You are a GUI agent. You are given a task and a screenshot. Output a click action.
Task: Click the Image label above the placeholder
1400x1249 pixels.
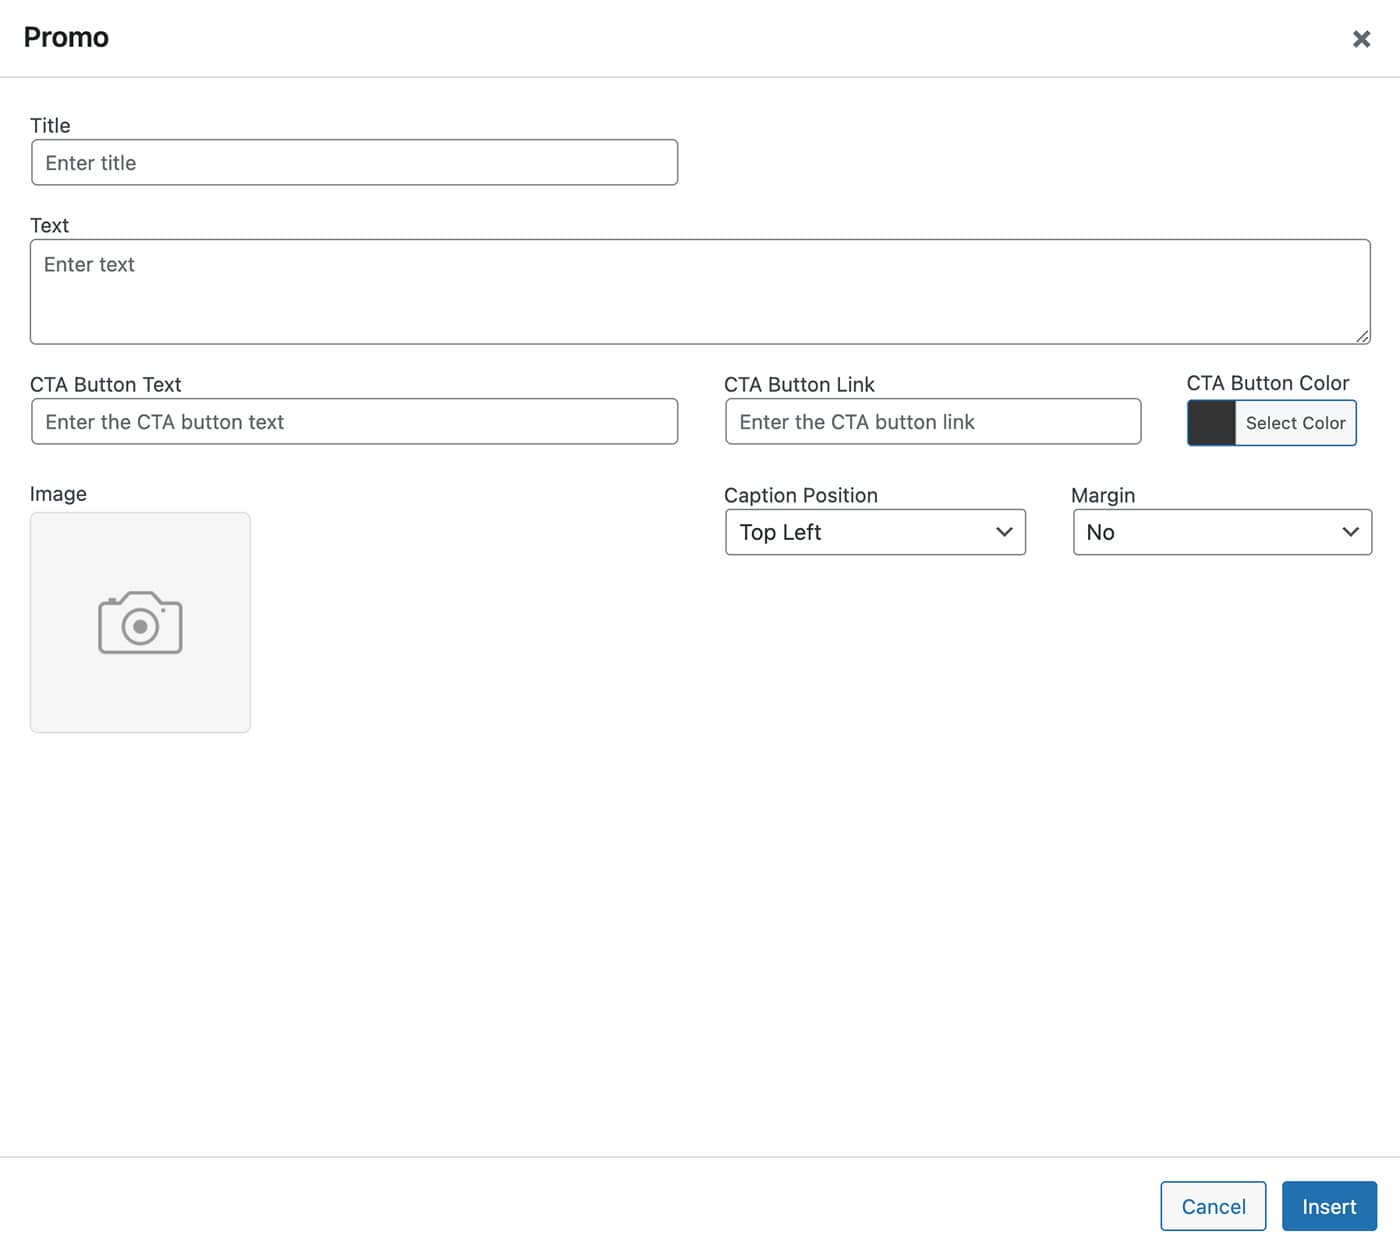coord(58,494)
